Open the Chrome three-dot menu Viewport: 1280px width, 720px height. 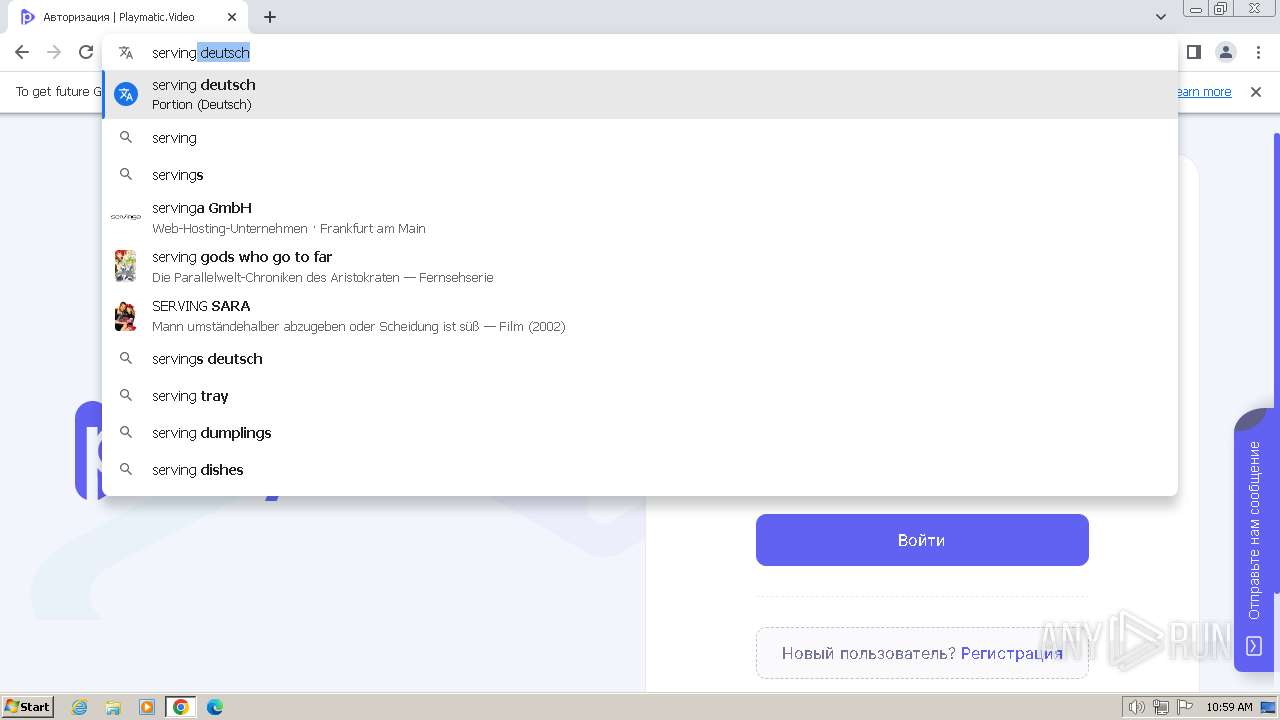click(1258, 52)
